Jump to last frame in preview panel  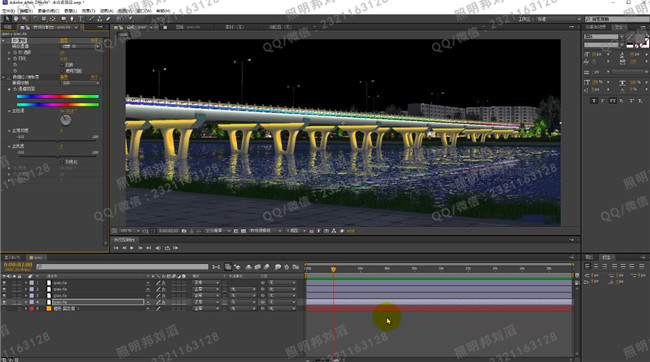coord(148,248)
